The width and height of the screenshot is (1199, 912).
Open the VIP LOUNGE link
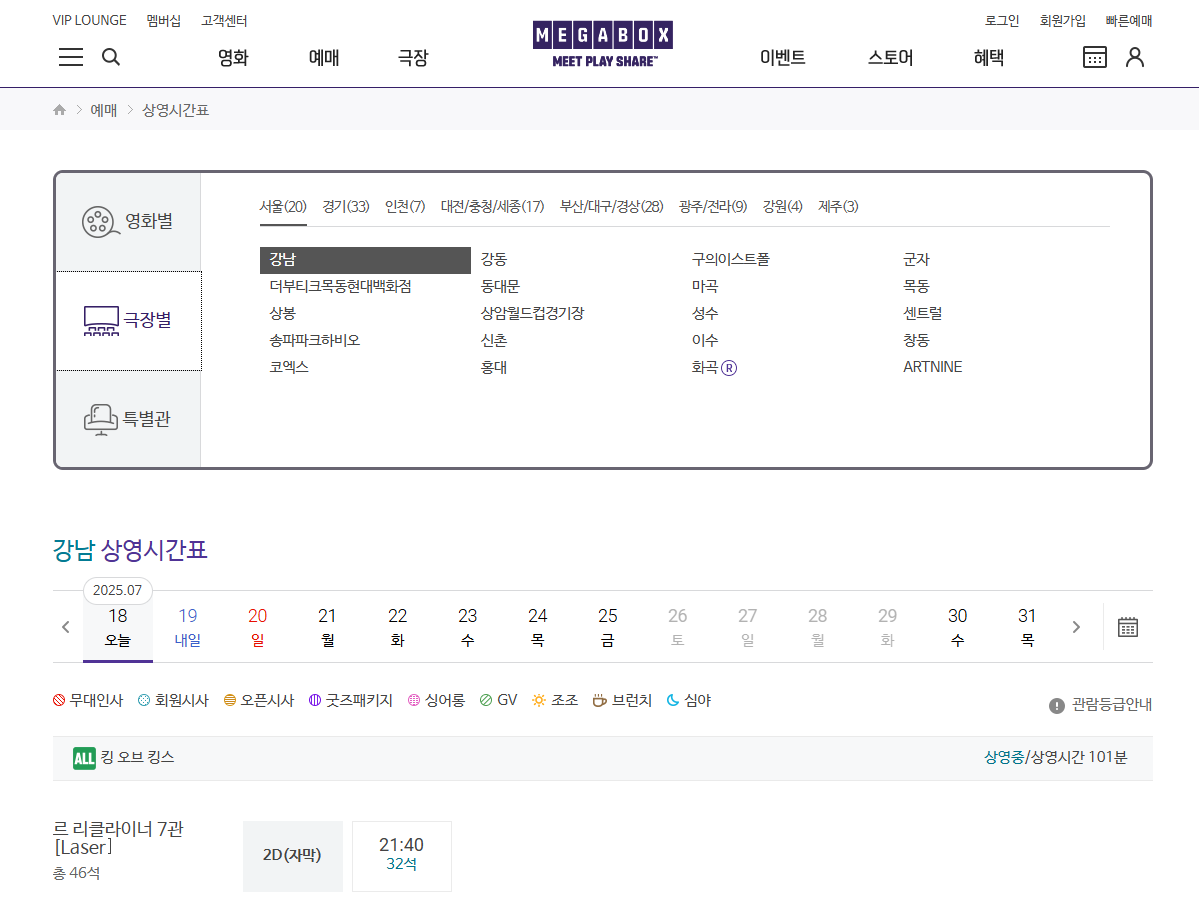[x=89, y=21]
